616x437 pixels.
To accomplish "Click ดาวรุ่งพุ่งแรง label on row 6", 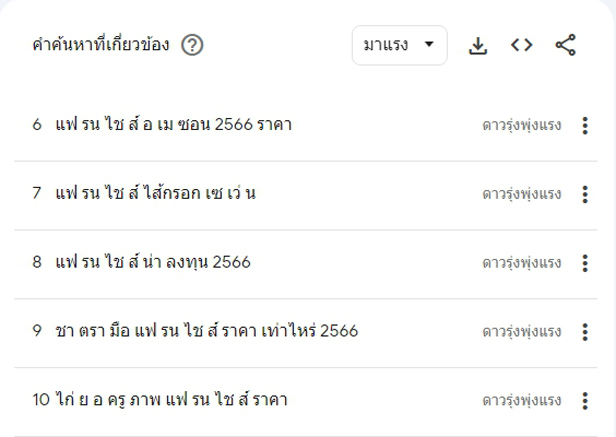I will tap(521, 125).
